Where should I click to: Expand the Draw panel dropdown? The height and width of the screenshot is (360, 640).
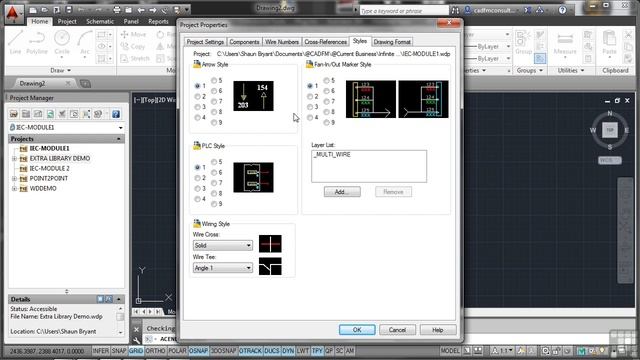(60, 71)
